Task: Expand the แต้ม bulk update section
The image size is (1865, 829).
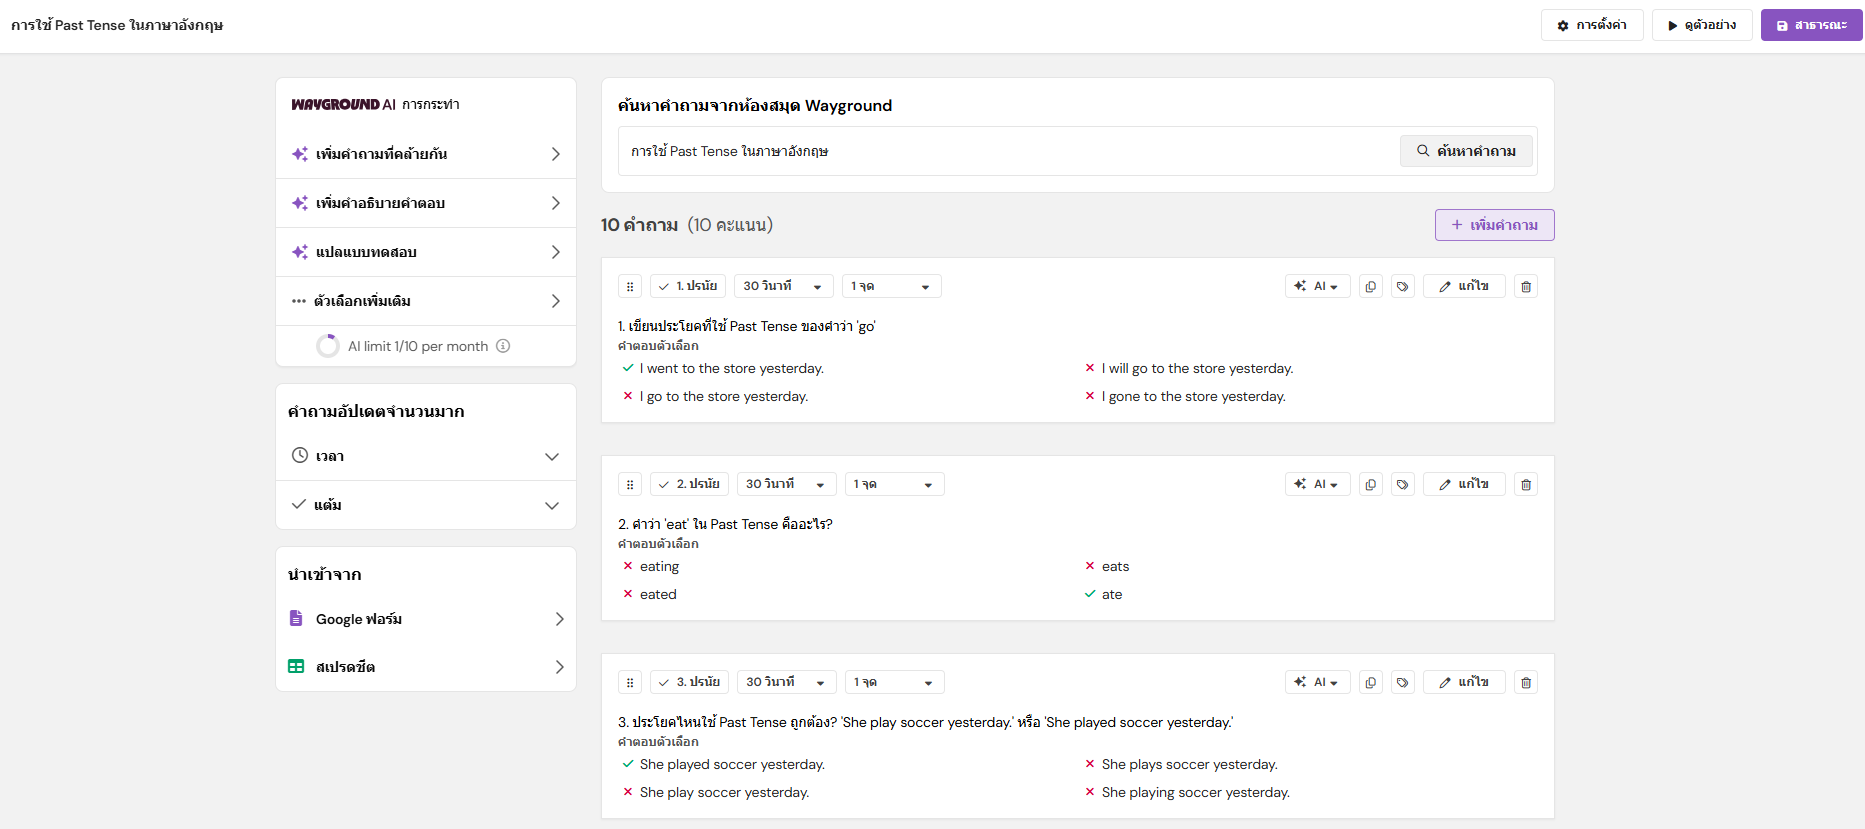Action: pos(425,505)
